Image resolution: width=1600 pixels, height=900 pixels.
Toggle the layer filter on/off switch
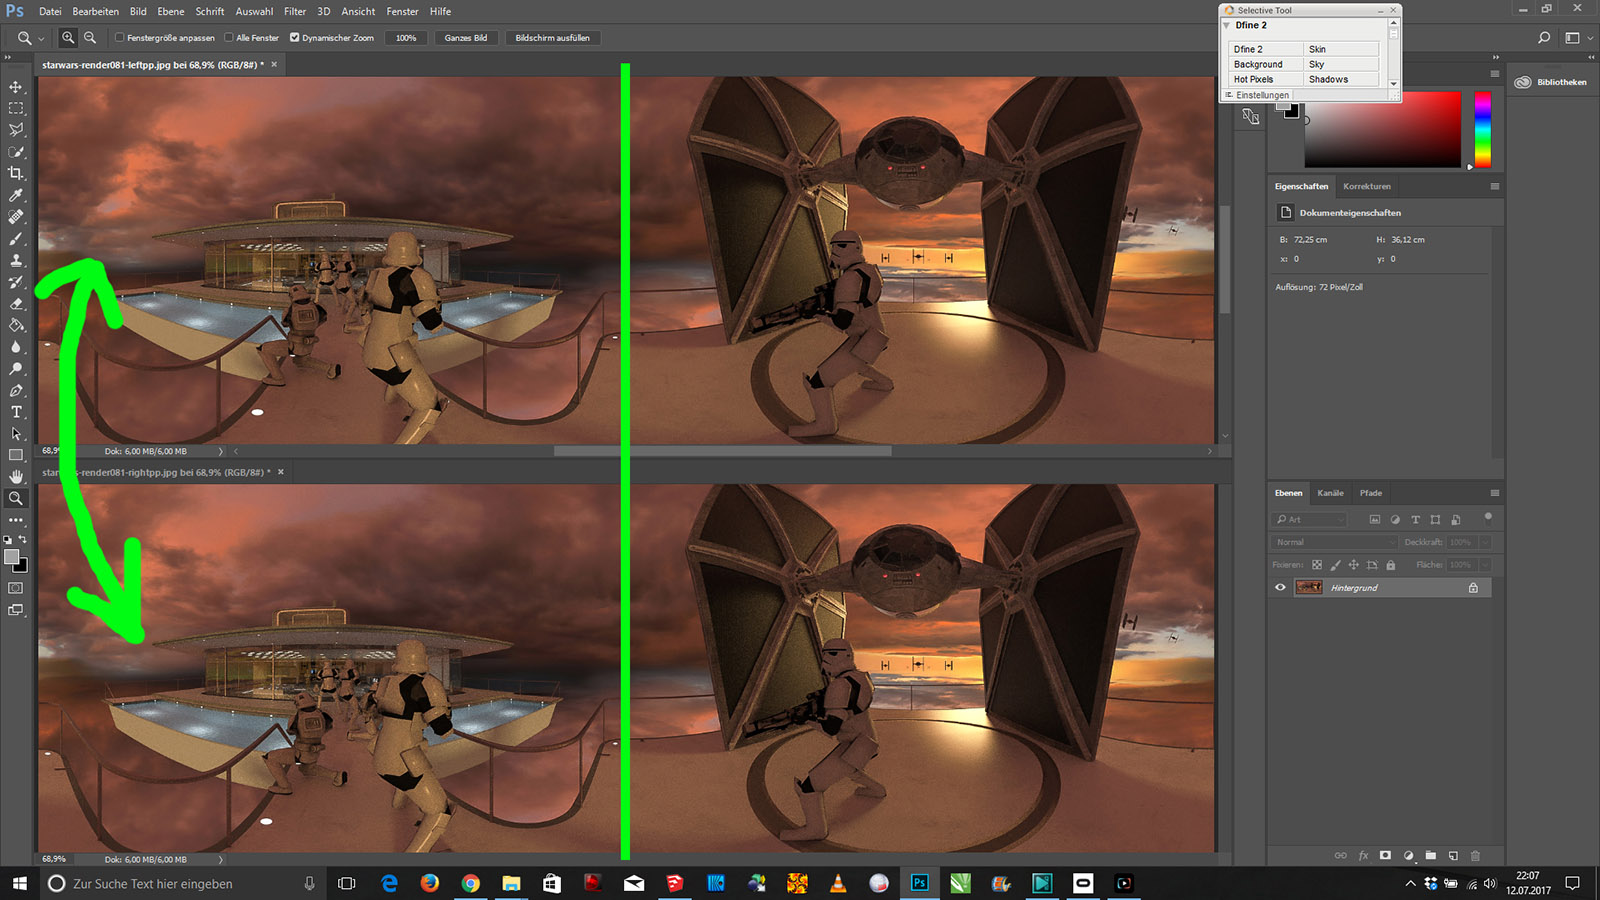(1488, 518)
